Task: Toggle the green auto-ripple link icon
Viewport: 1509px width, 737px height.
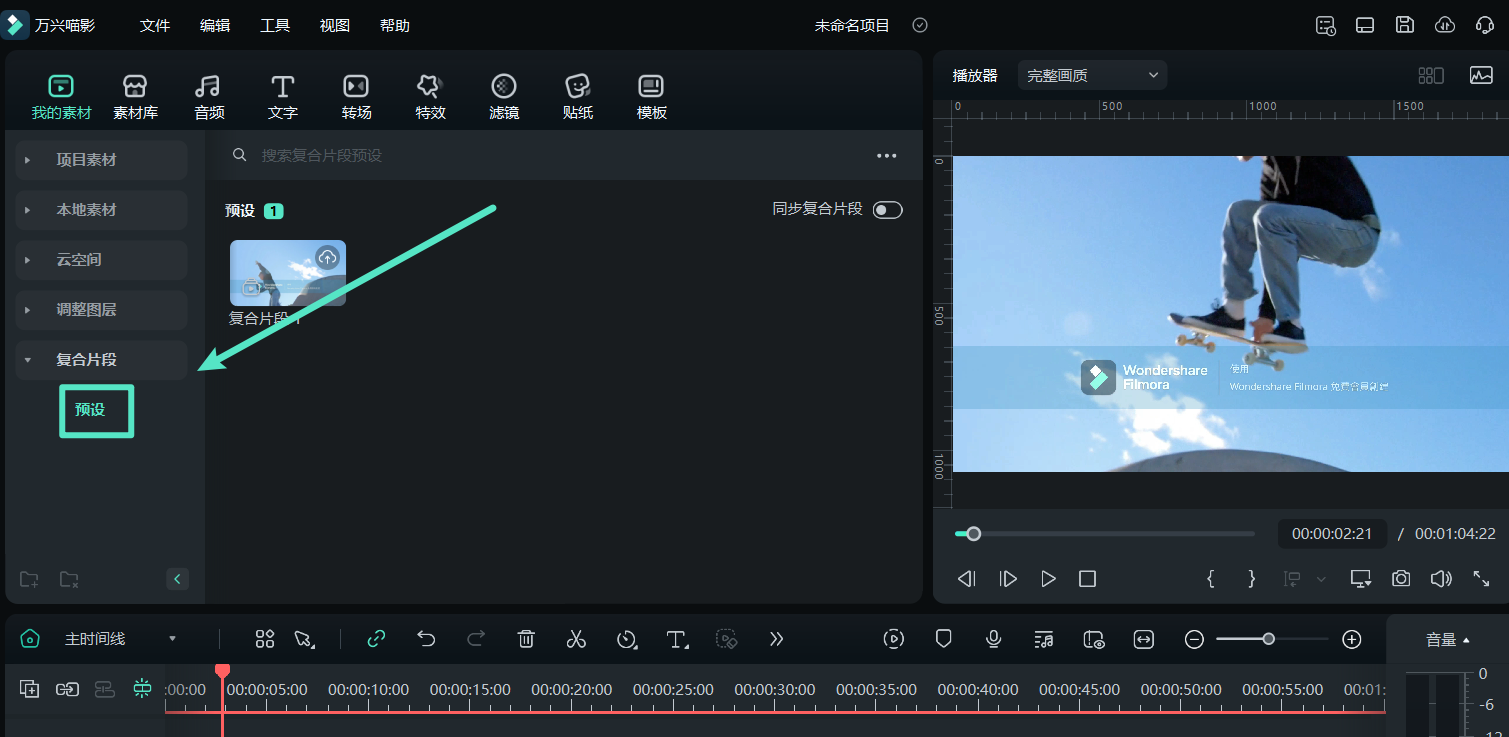Action: [376, 638]
